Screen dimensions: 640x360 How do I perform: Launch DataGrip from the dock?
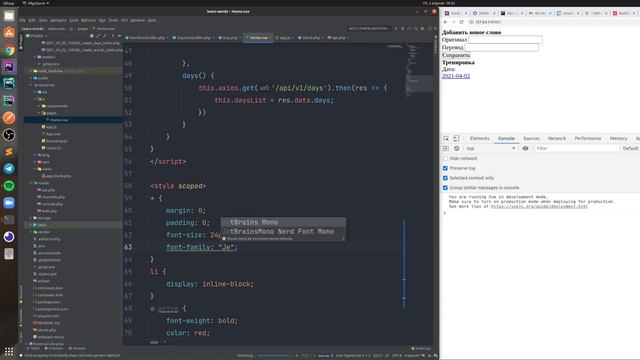click(x=9, y=101)
